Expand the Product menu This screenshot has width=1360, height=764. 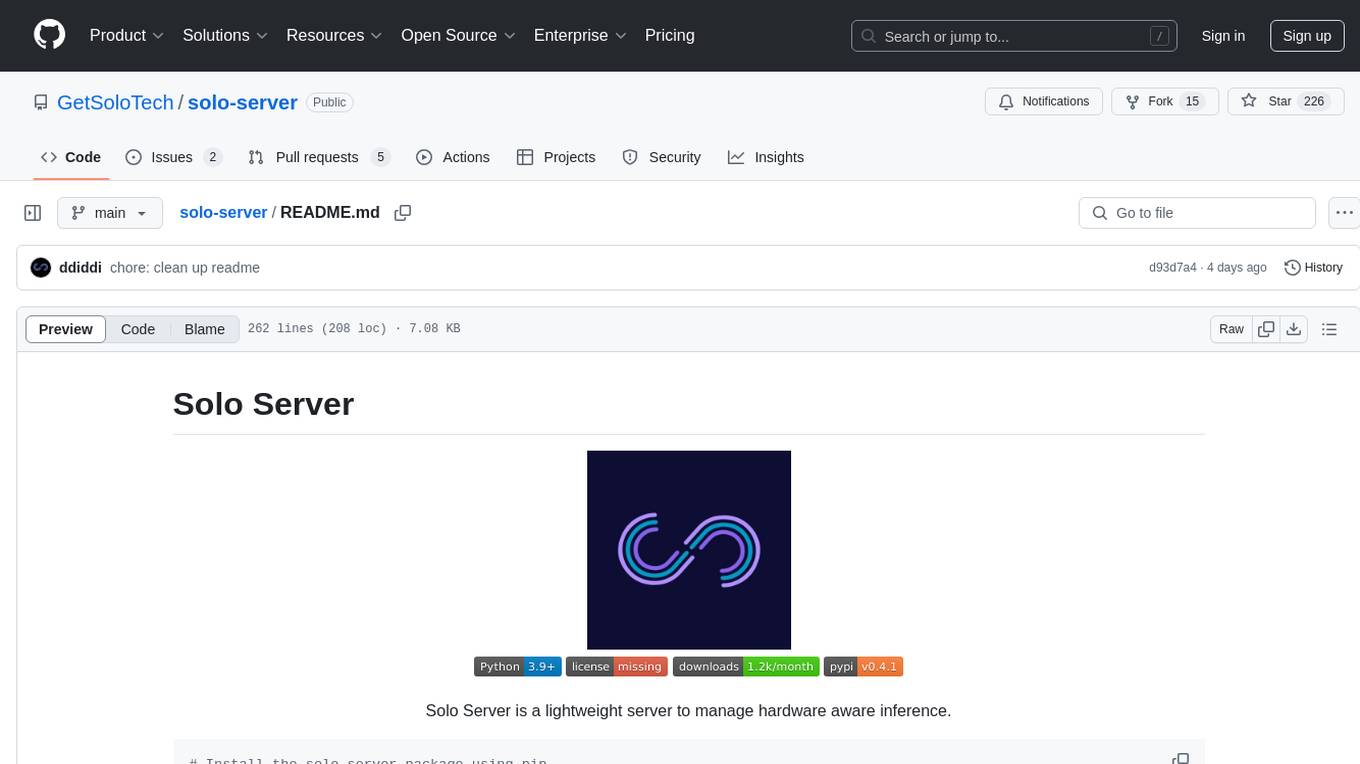coord(127,35)
